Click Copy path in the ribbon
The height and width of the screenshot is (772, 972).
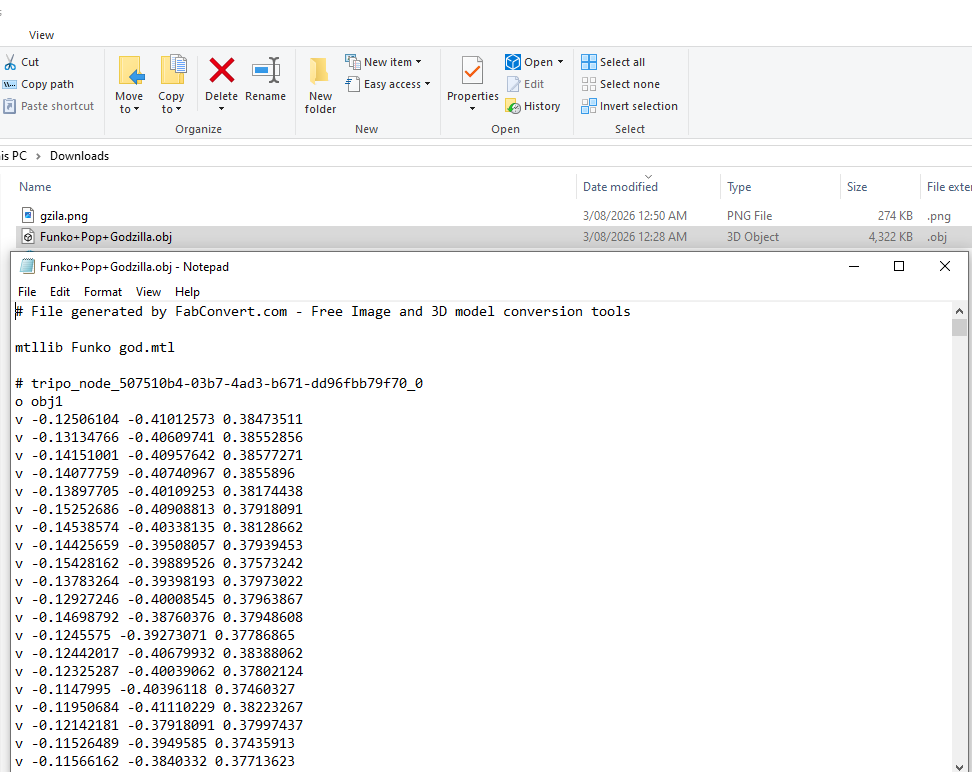pos(38,84)
